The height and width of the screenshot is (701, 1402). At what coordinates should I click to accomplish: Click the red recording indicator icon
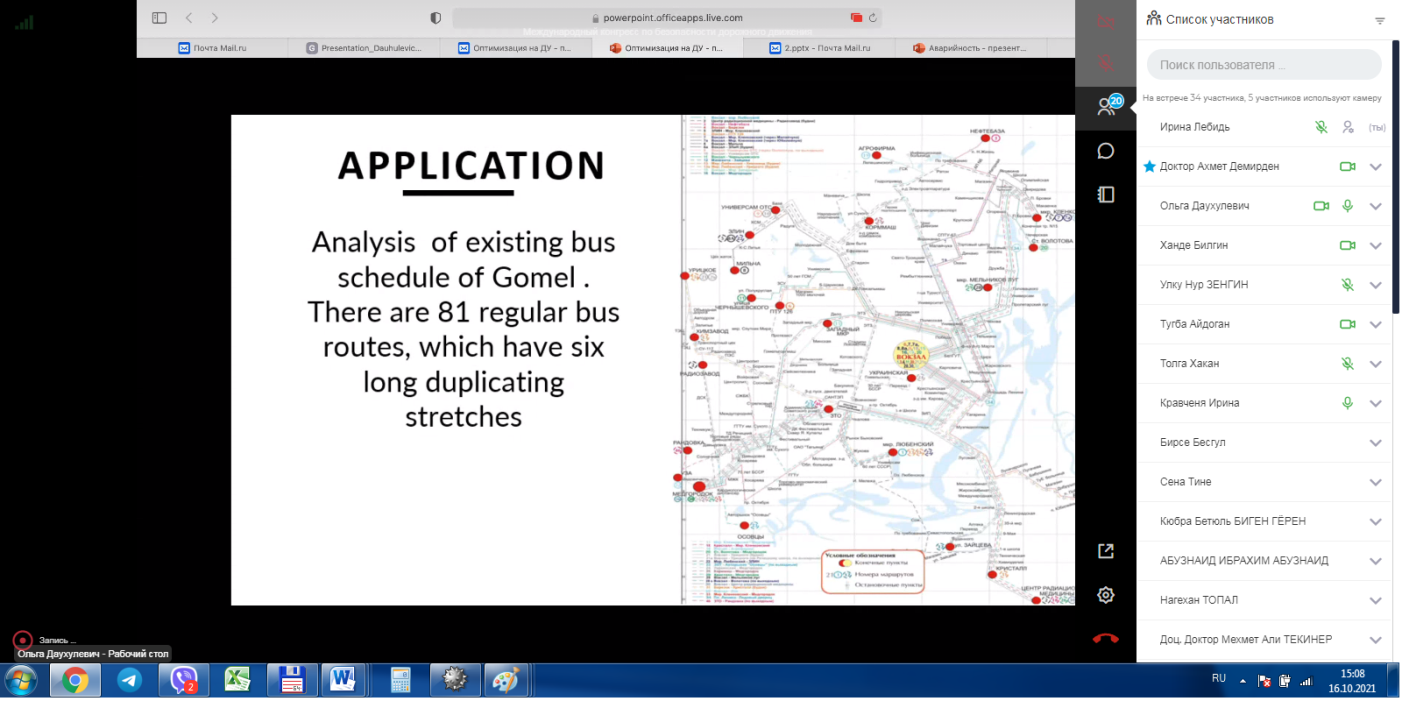tap(21, 640)
